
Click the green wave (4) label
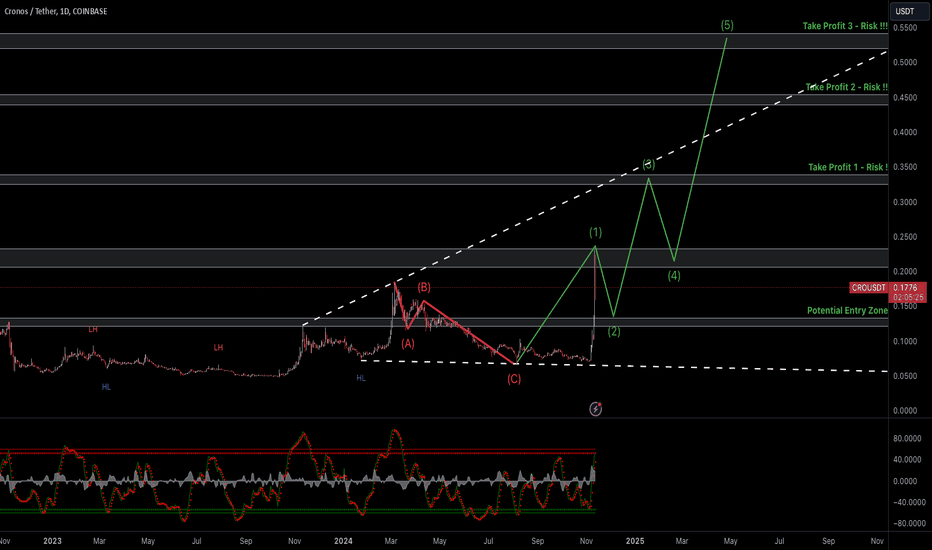coord(674,276)
